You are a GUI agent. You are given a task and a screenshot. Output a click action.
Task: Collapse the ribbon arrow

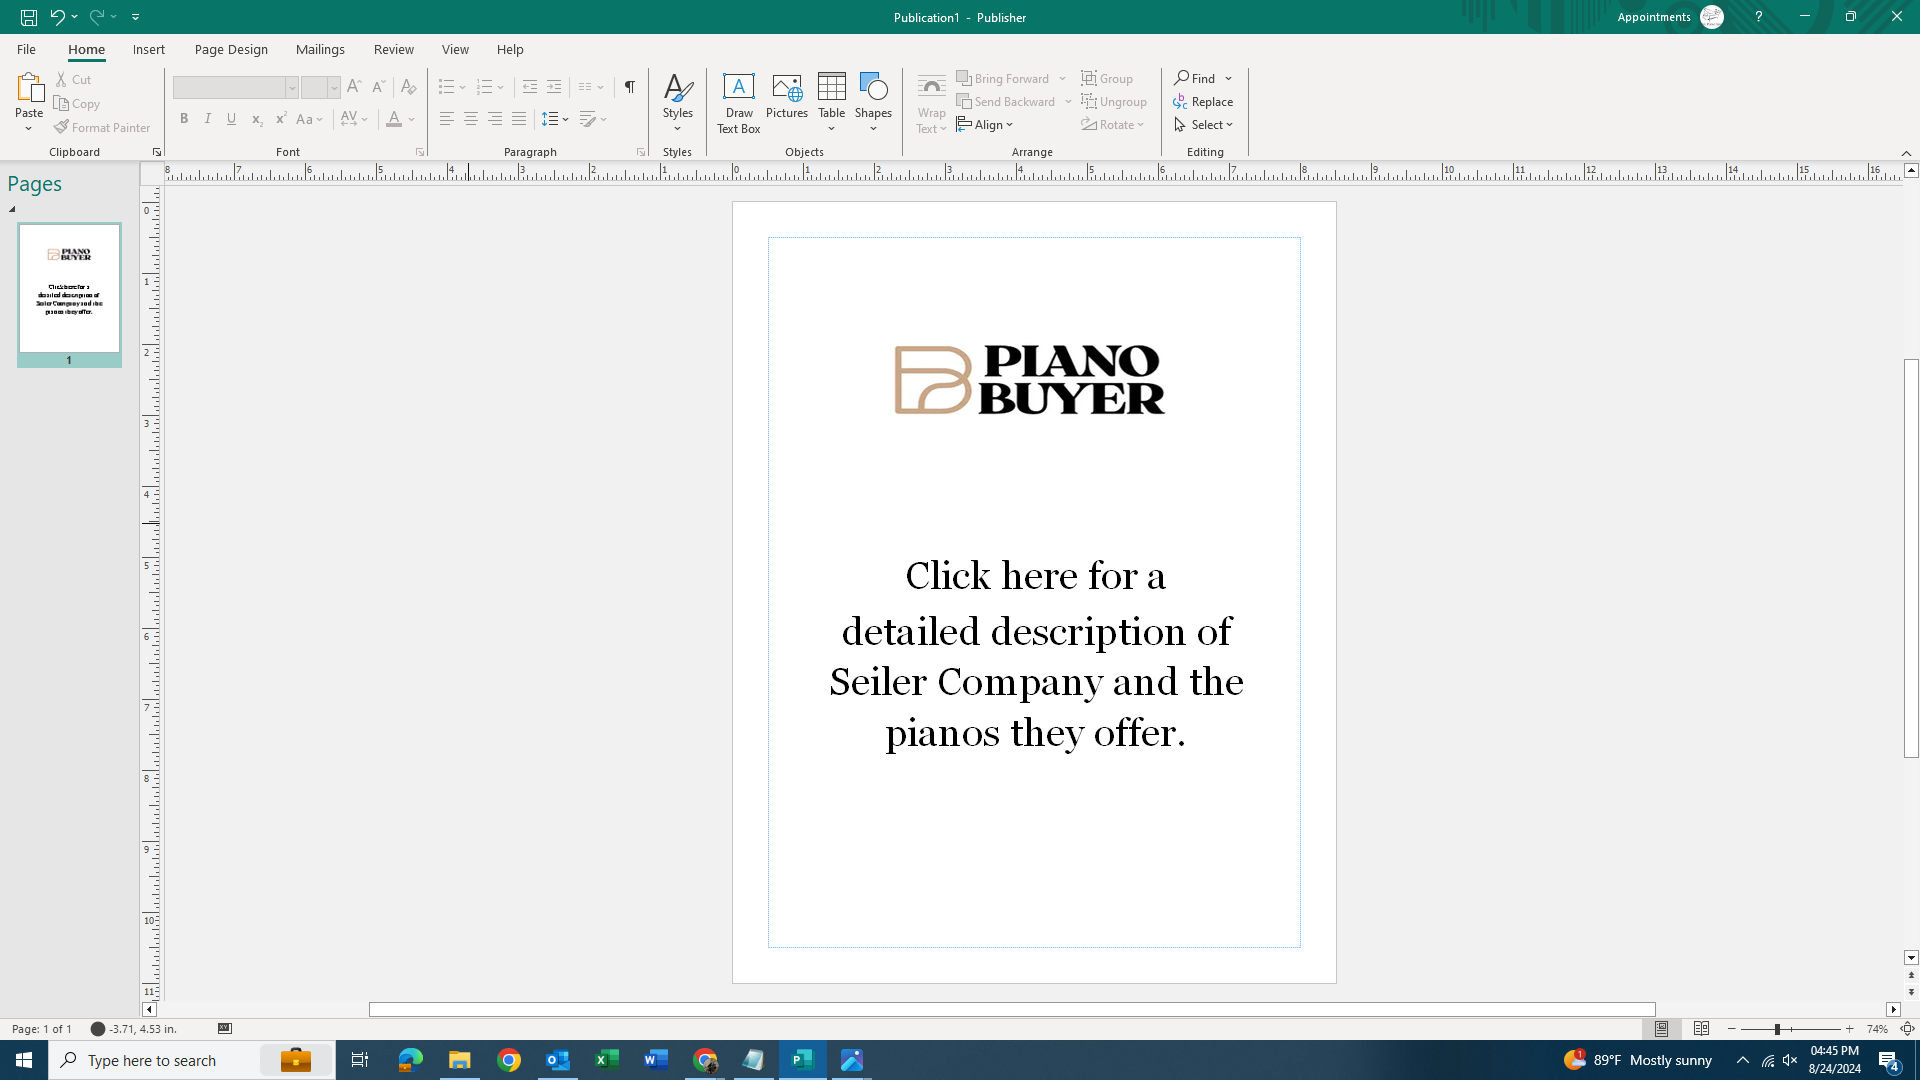click(1906, 153)
